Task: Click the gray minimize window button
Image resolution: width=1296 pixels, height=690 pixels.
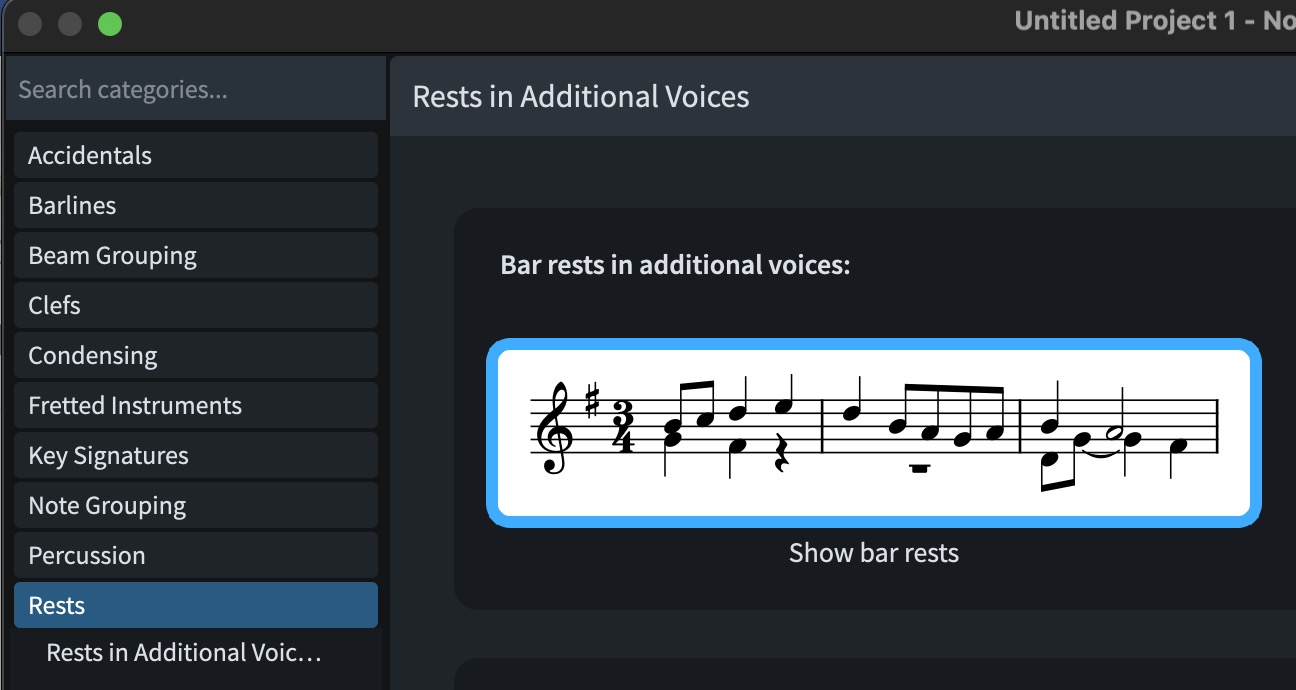Action: (70, 23)
